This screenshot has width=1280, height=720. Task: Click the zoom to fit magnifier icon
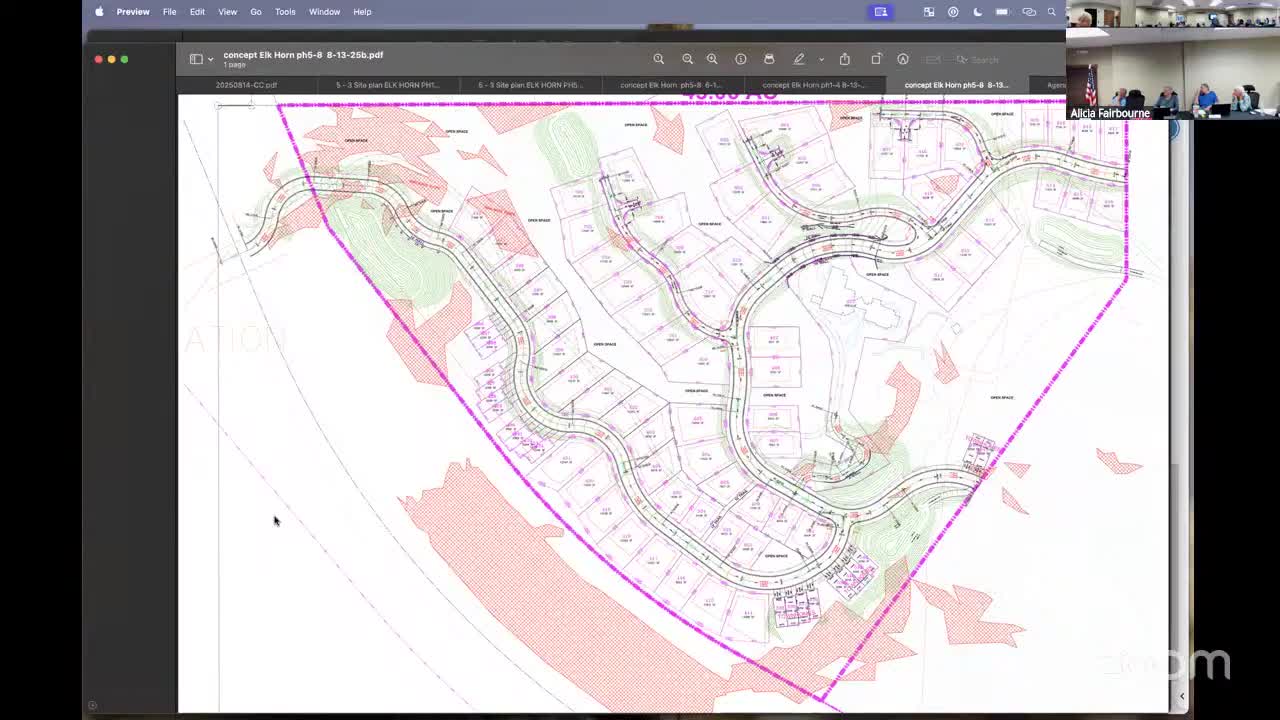659,59
